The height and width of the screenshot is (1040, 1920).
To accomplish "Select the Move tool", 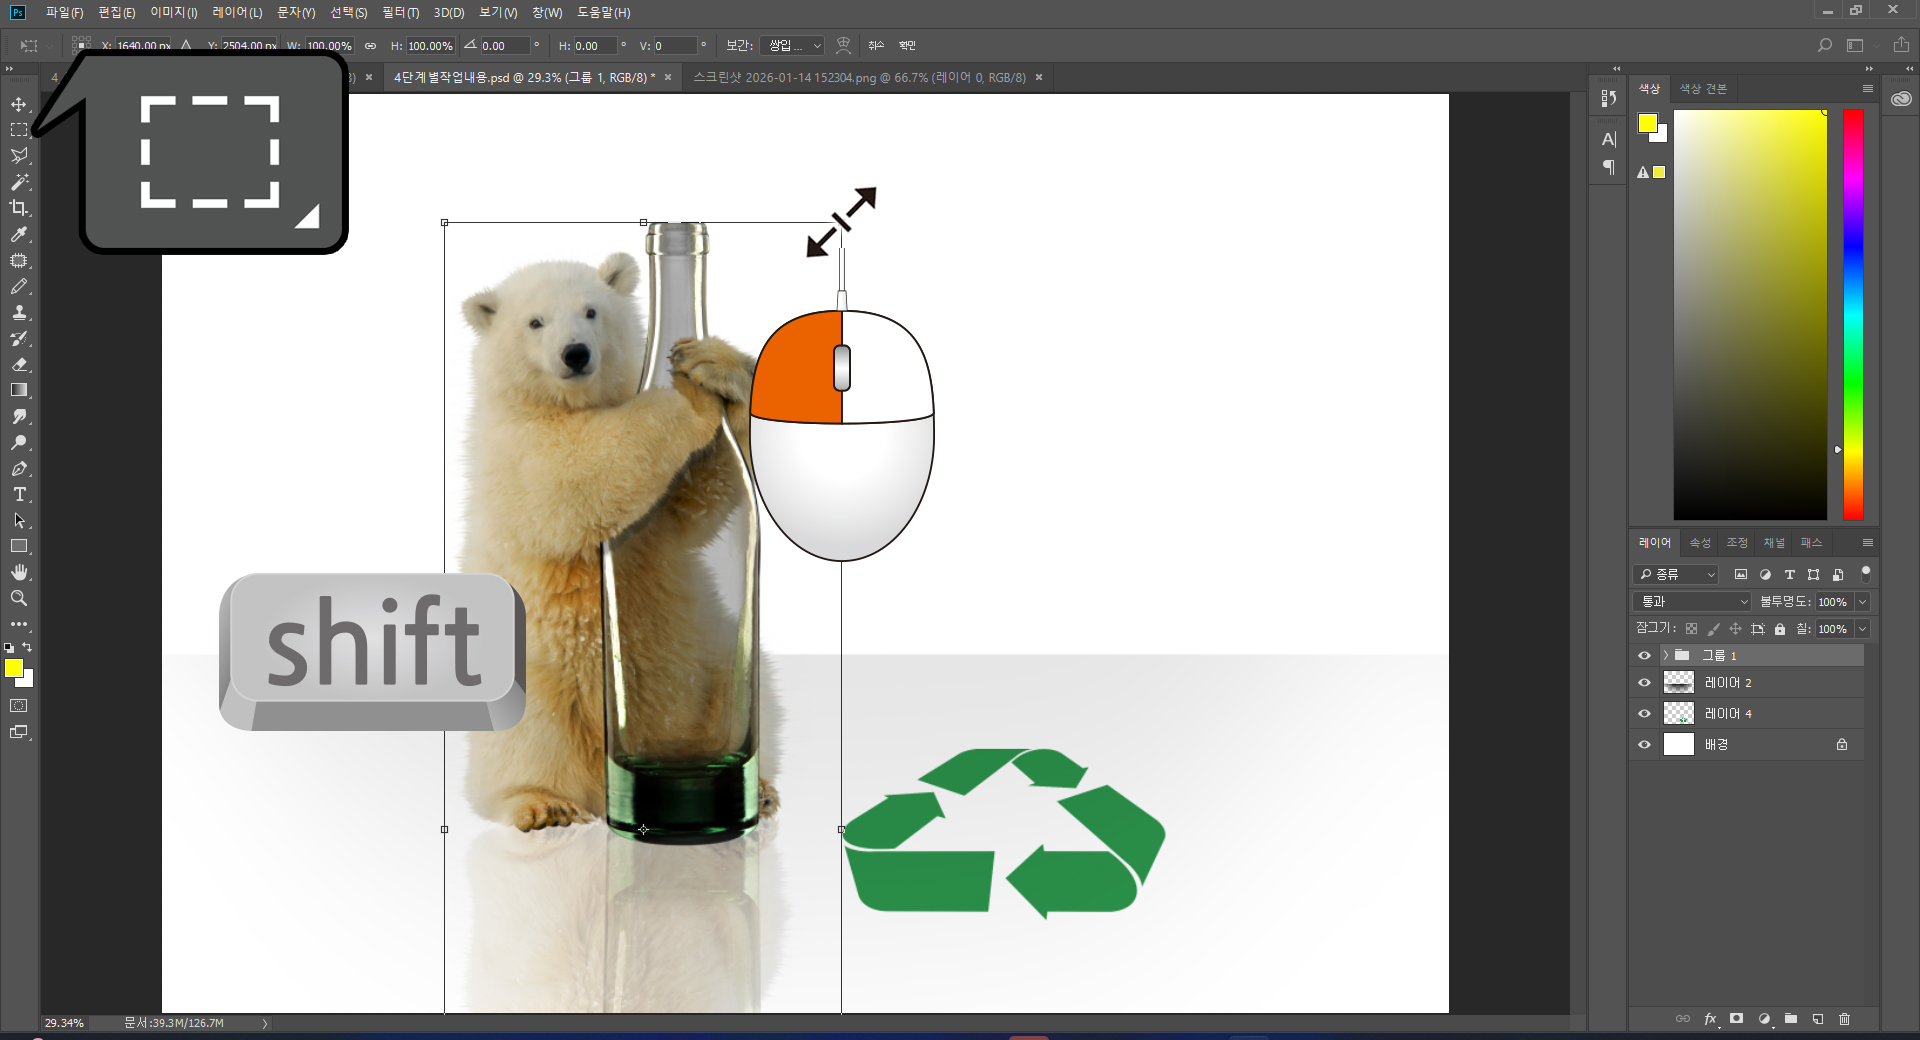I will point(19,104).
